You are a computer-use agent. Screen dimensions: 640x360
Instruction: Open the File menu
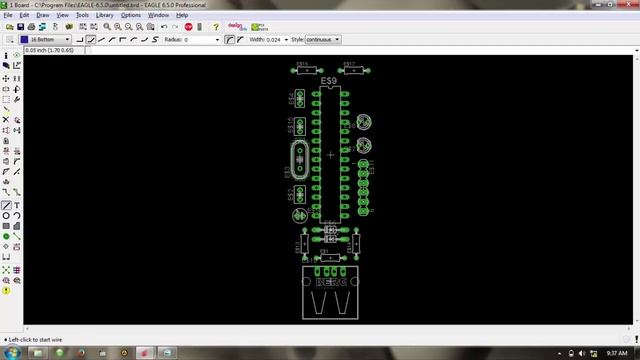point(8,15)
